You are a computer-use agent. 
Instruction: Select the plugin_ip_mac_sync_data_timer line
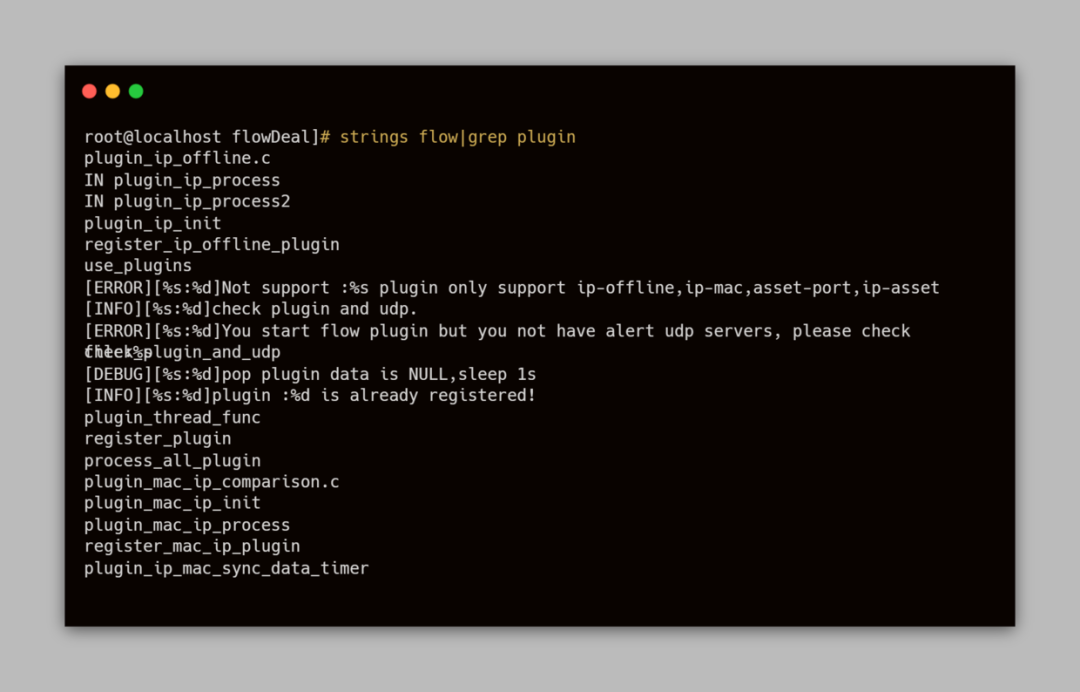(226, 568)
